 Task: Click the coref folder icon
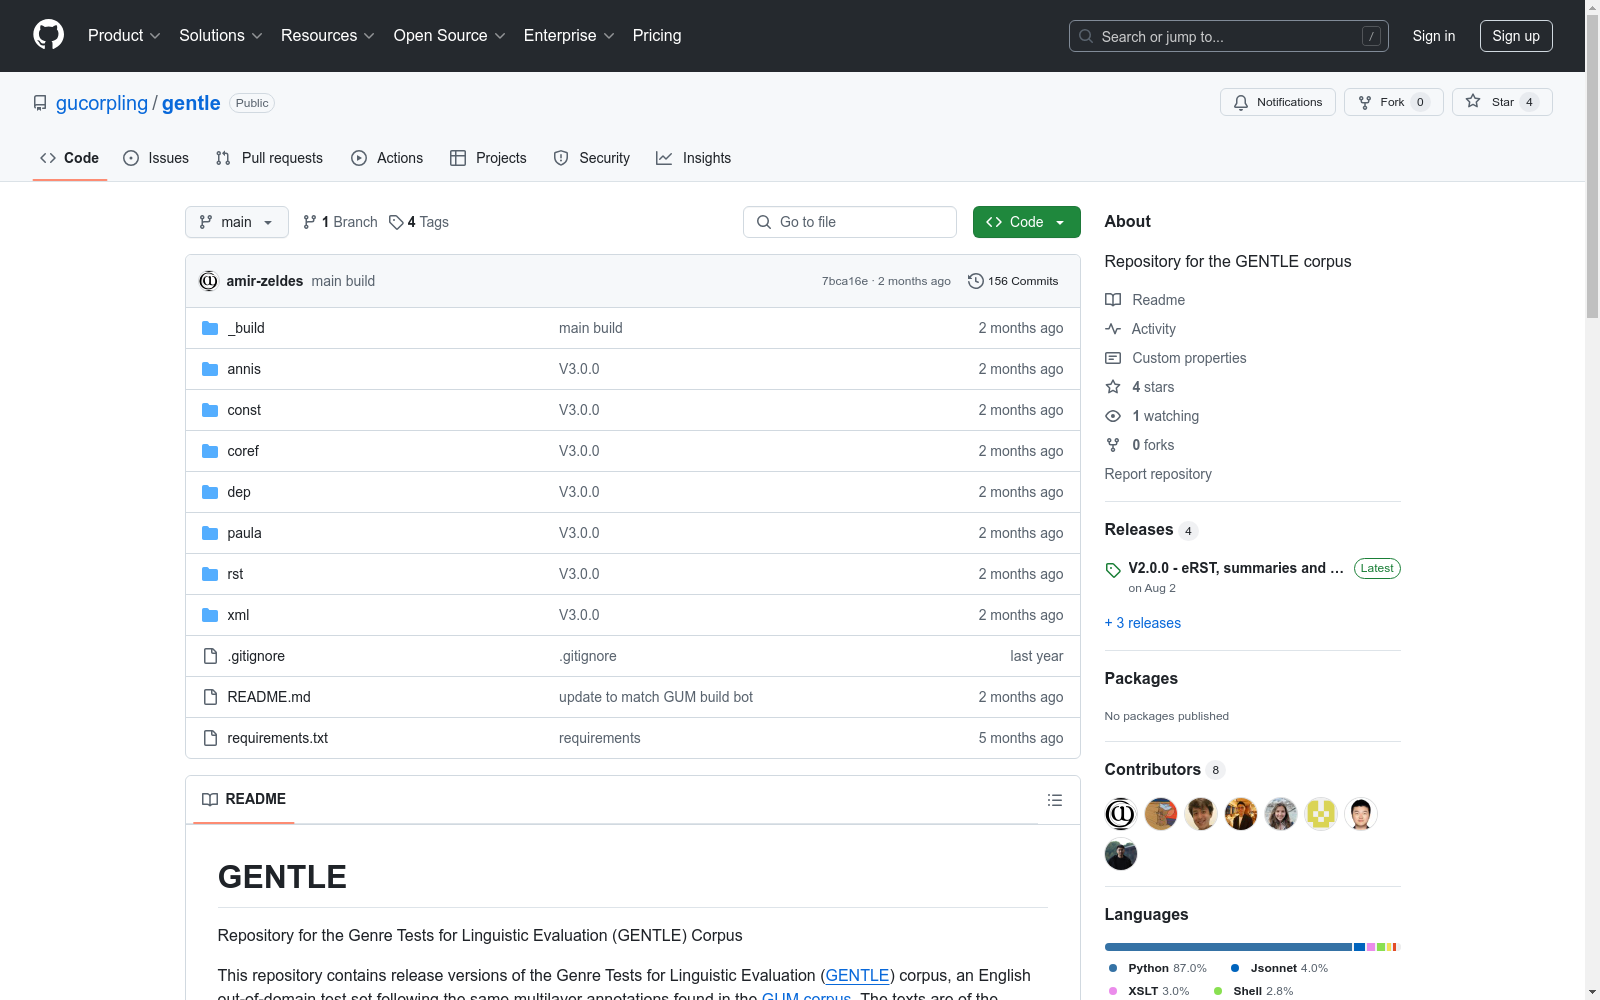[210, 451]
